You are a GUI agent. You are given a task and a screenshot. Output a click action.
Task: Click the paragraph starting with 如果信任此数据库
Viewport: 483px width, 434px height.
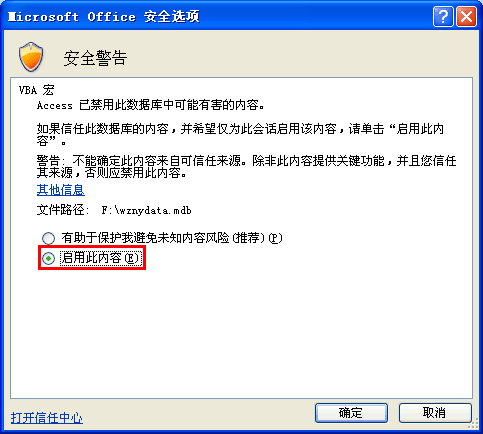point(240,135)
